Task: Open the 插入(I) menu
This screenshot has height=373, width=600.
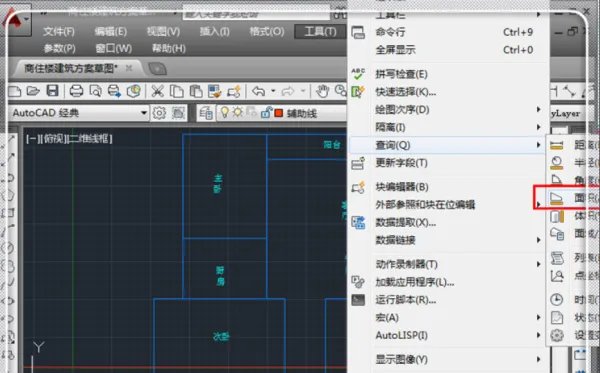Action: [x=214, y=32]
